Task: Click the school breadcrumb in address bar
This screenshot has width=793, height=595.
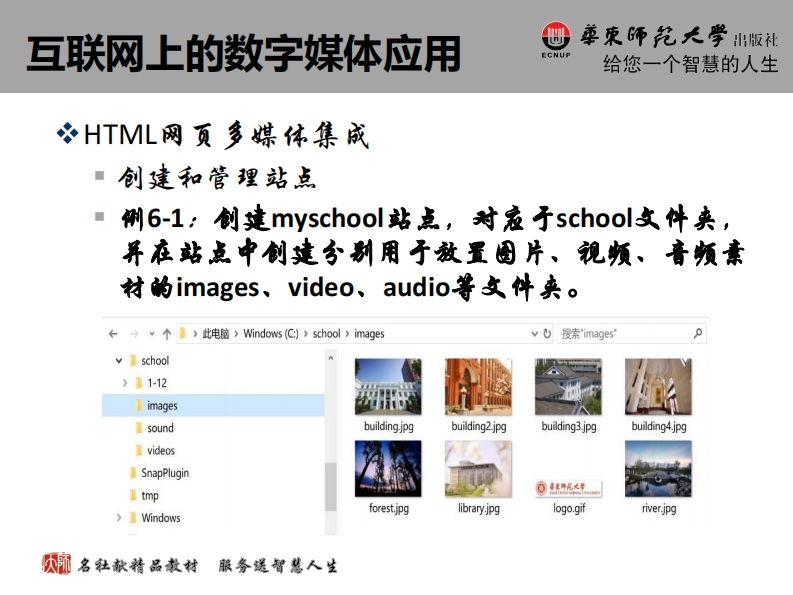Action: tap(326, 334)
